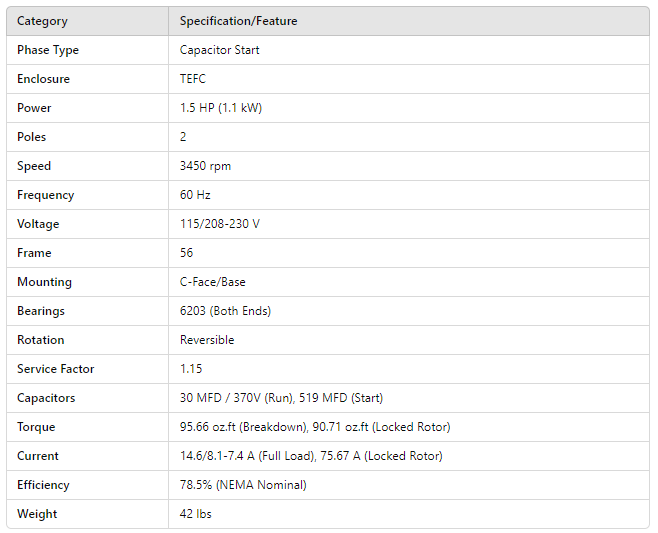Click the Specification/Feature column header

[238, 21]
